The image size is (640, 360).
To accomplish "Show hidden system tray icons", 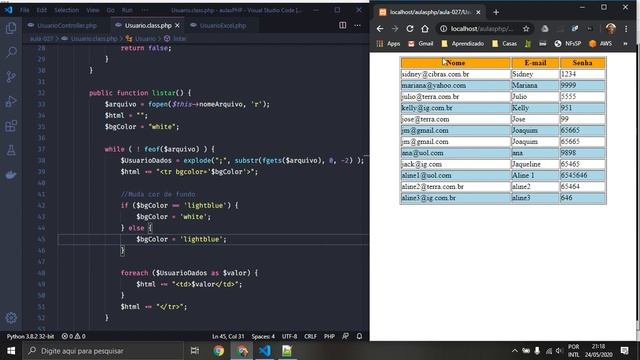I will click(515, 351).
